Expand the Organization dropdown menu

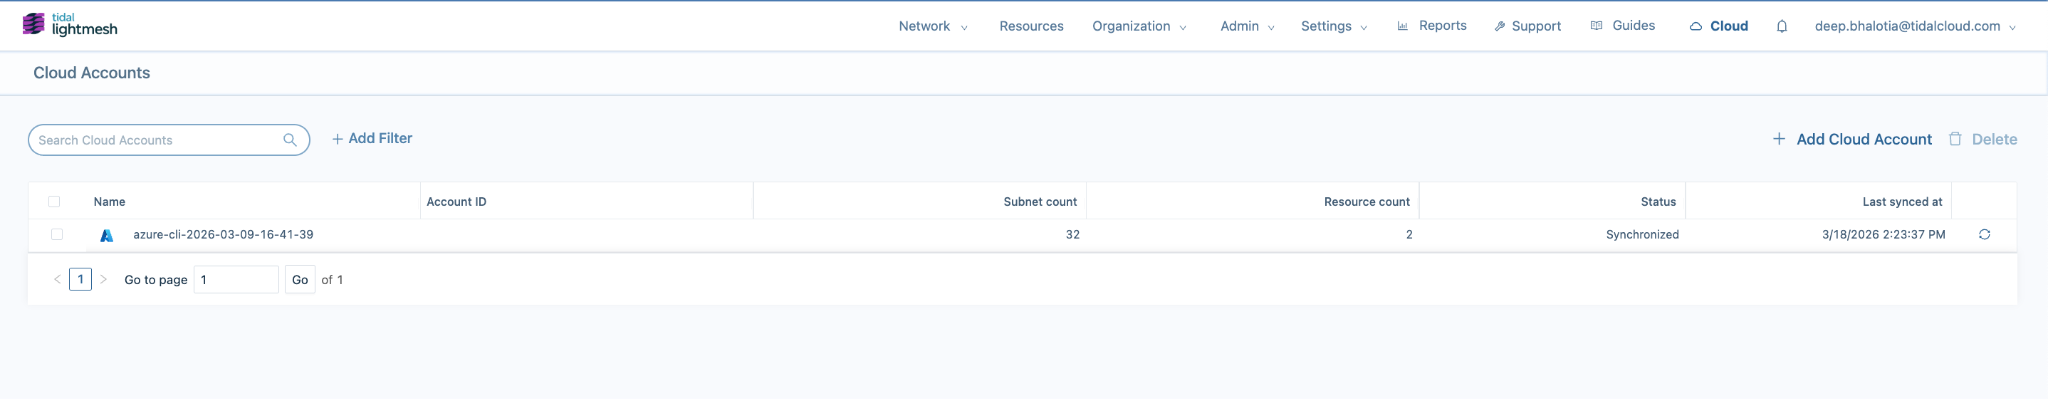pyautogui.click(x=1139, y=26)
